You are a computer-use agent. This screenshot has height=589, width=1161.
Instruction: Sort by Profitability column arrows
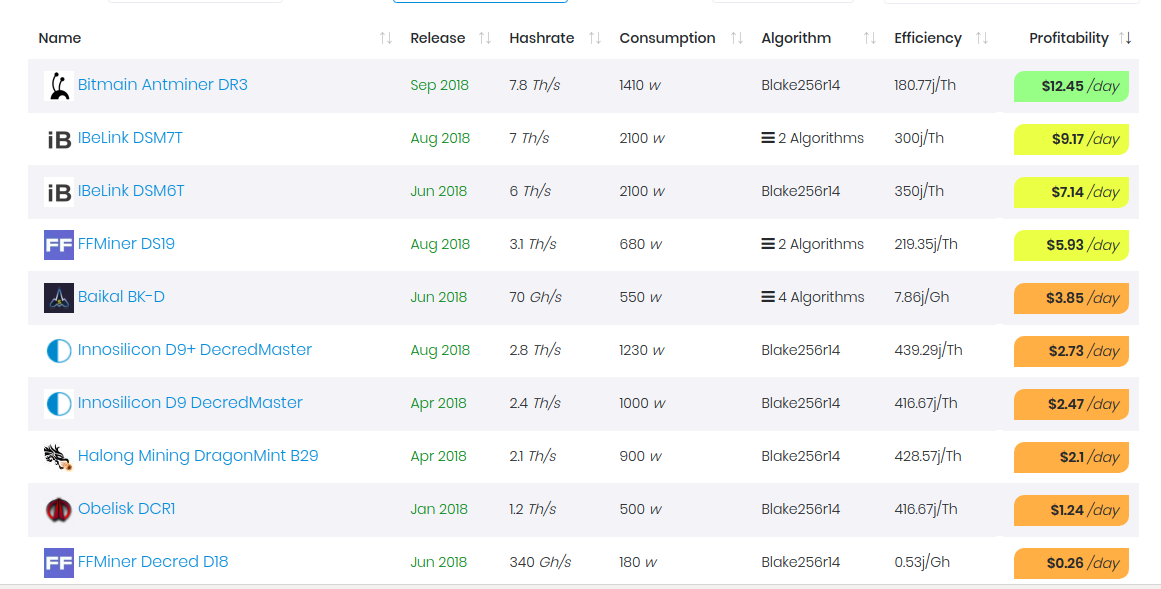(1125, 38)
